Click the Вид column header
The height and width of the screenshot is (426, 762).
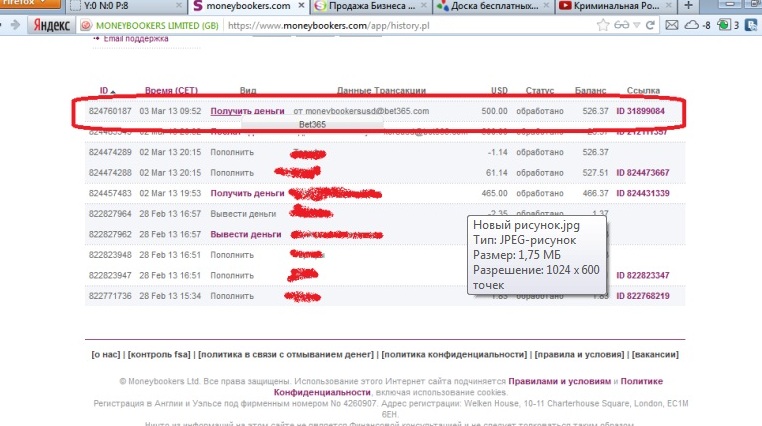point(248,90)
